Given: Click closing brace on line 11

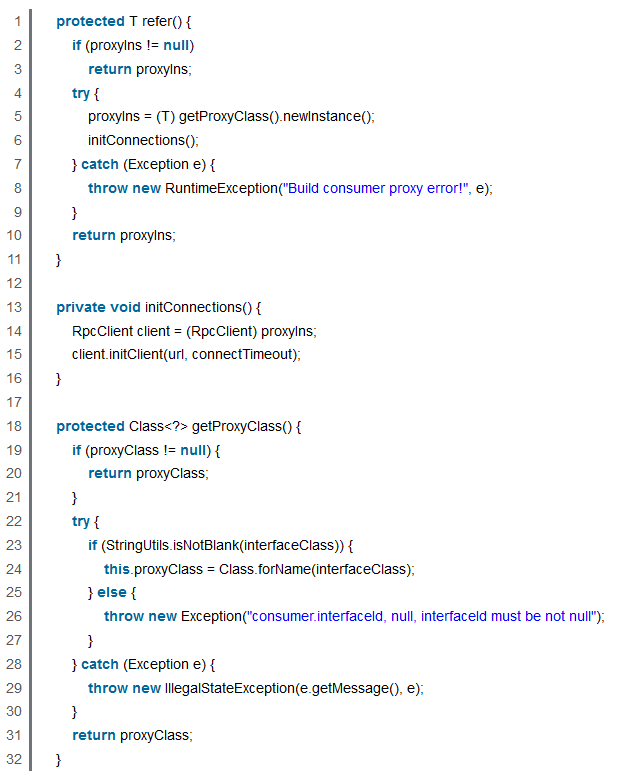Looking at the screenshot, I should click(x=58, y=260).
